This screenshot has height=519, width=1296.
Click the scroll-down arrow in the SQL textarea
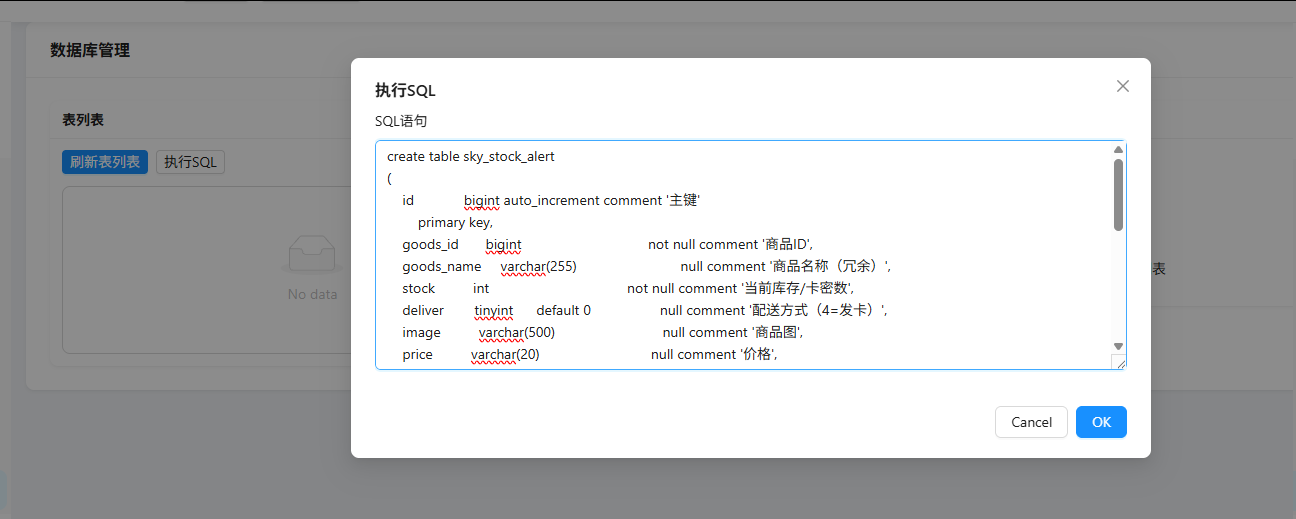click(1118, 346)
